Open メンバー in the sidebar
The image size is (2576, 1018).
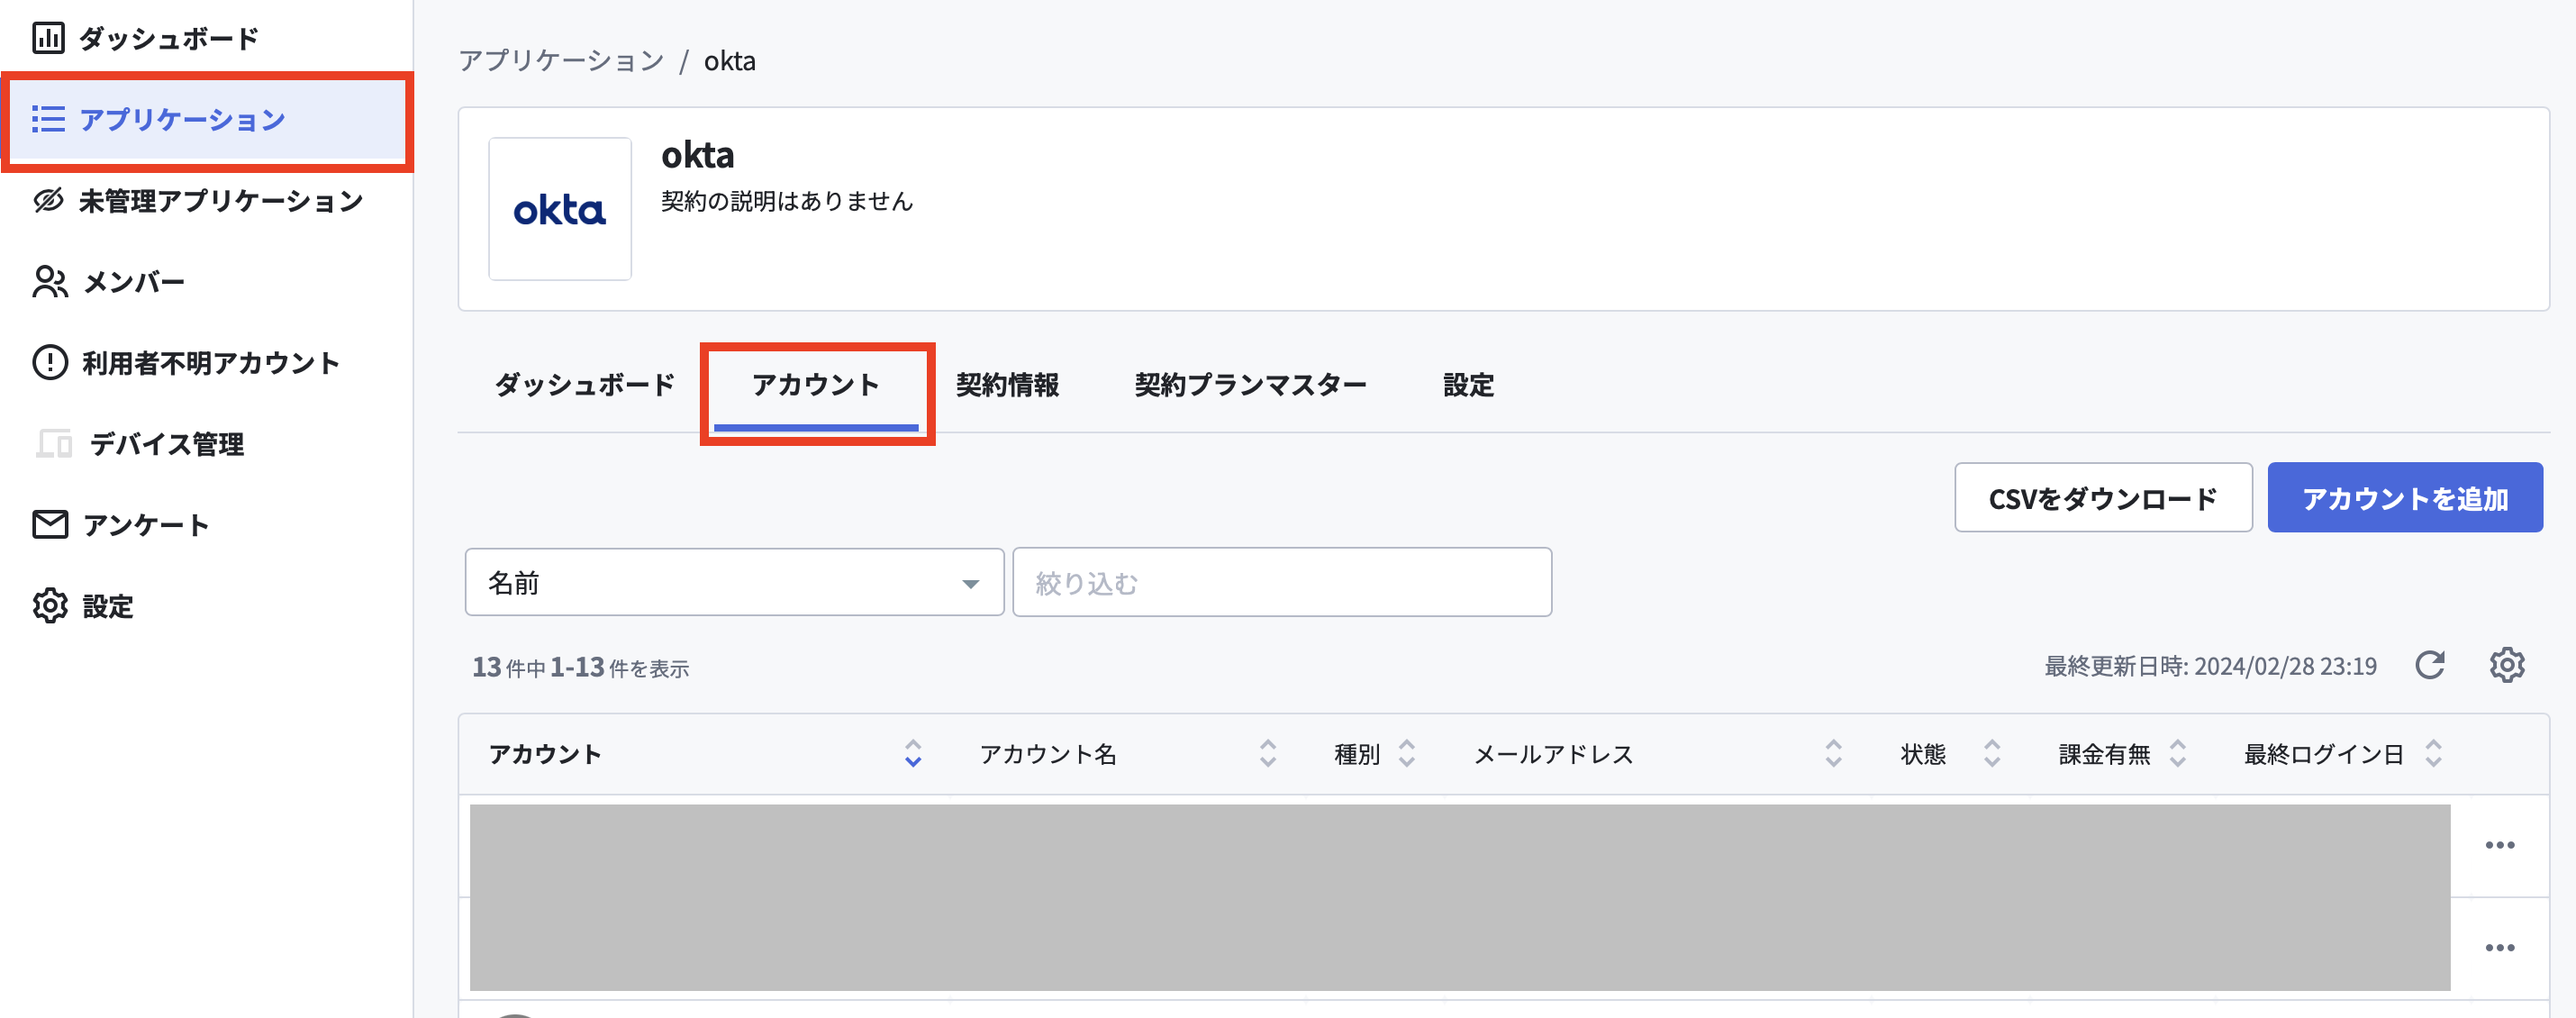tap(134, 282)
